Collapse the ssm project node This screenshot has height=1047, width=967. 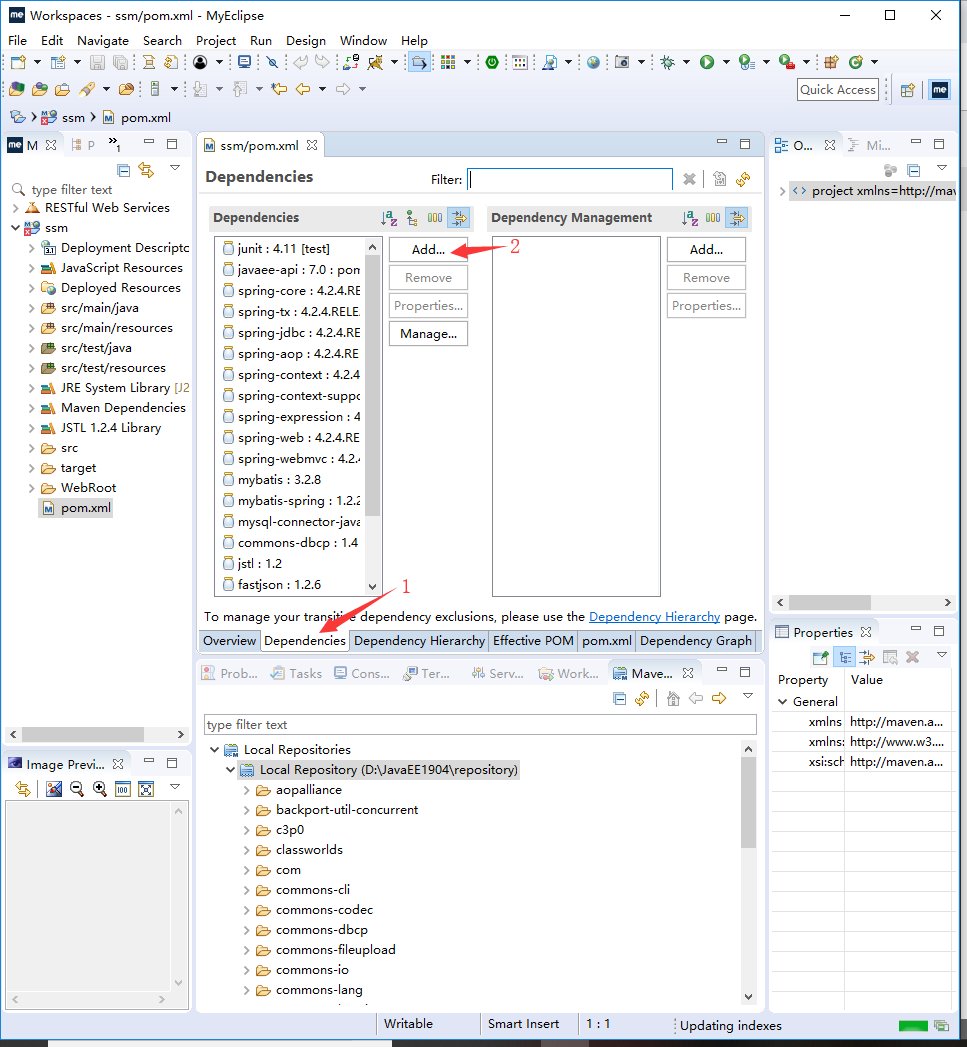tap(15, 228)
